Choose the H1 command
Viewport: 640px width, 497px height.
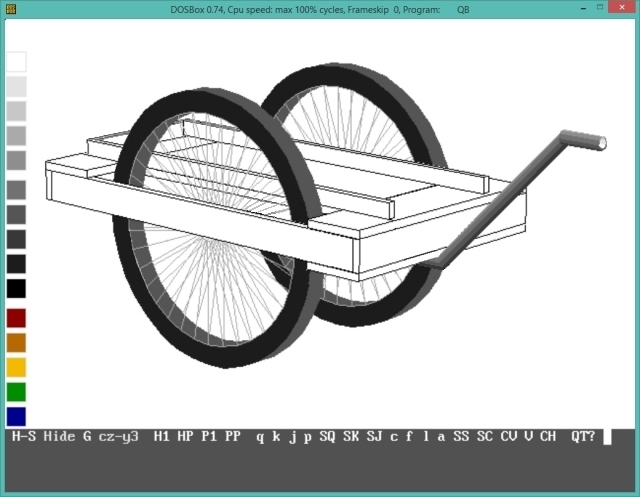tap(162, 437)
